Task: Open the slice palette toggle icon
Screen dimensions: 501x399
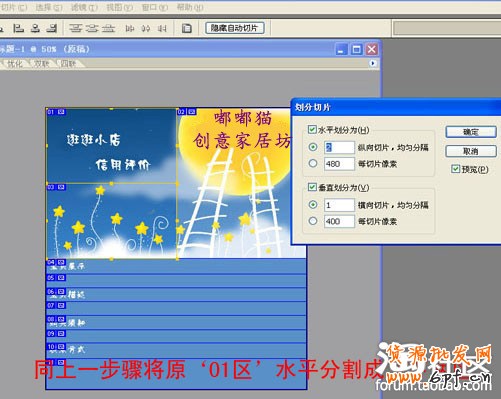Action: click(x=187, y=28)
